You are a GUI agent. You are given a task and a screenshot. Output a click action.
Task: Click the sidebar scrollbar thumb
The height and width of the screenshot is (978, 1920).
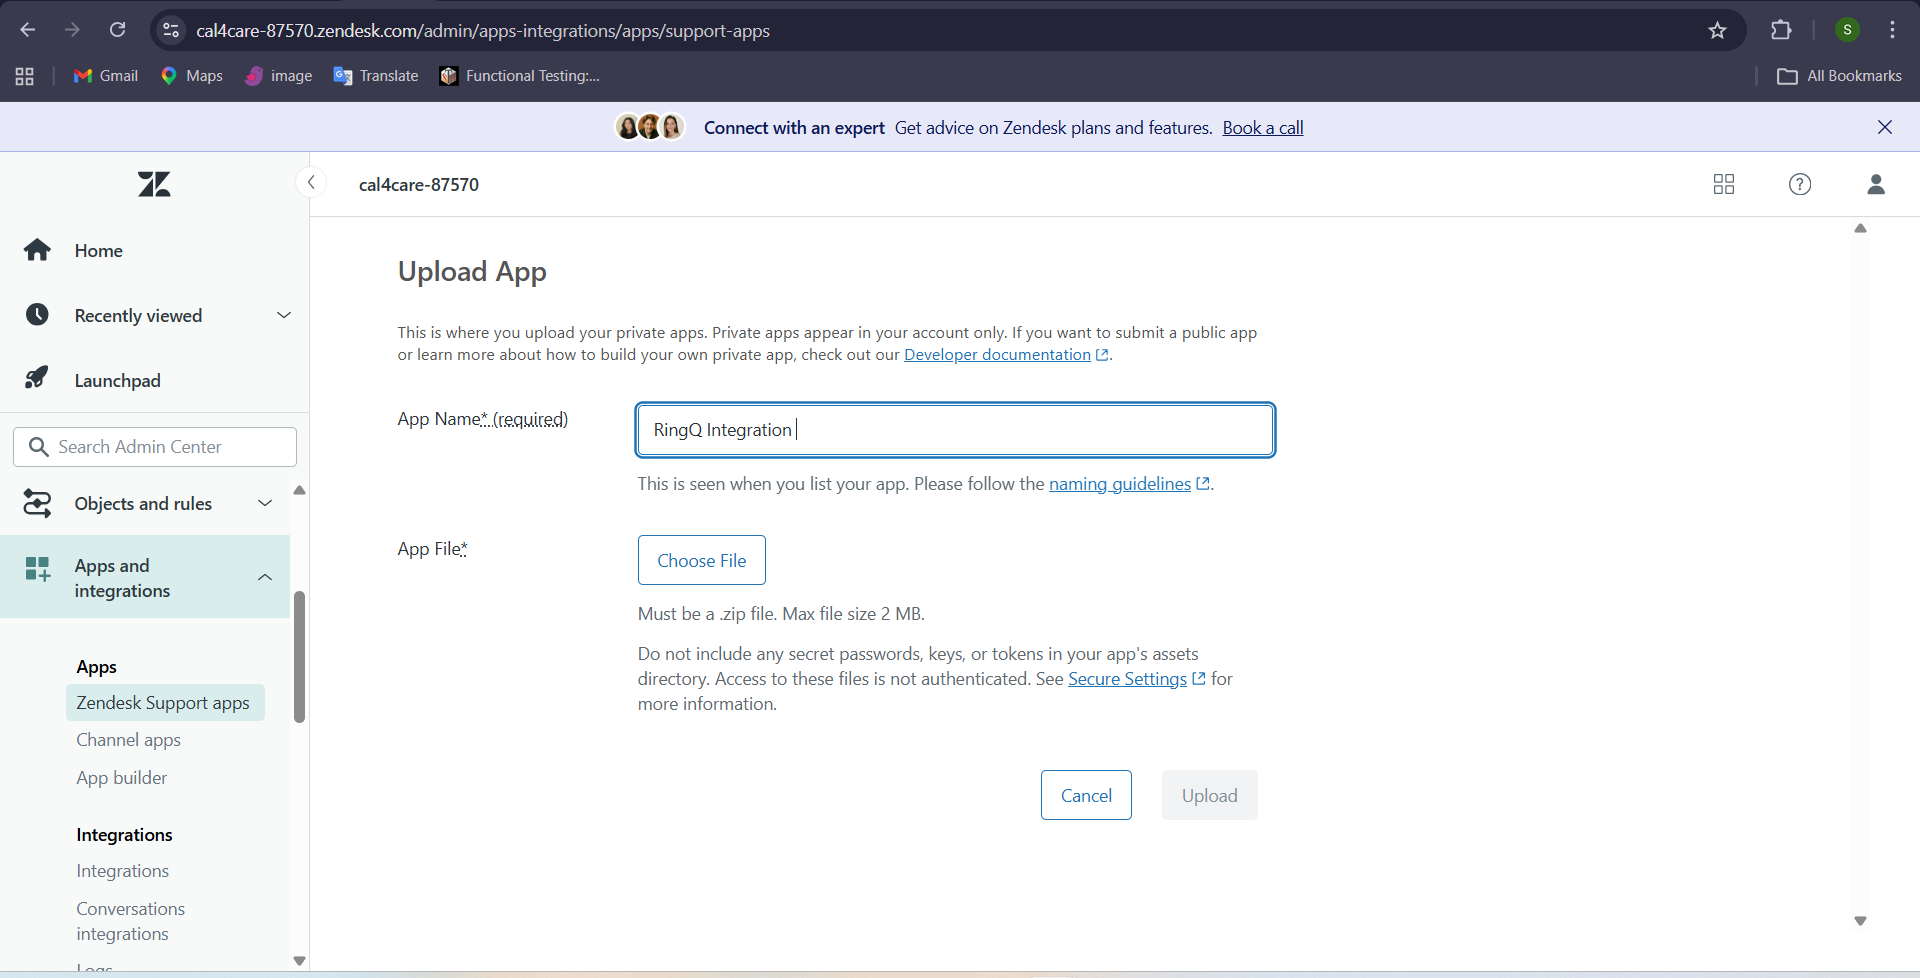pos(299,657)
